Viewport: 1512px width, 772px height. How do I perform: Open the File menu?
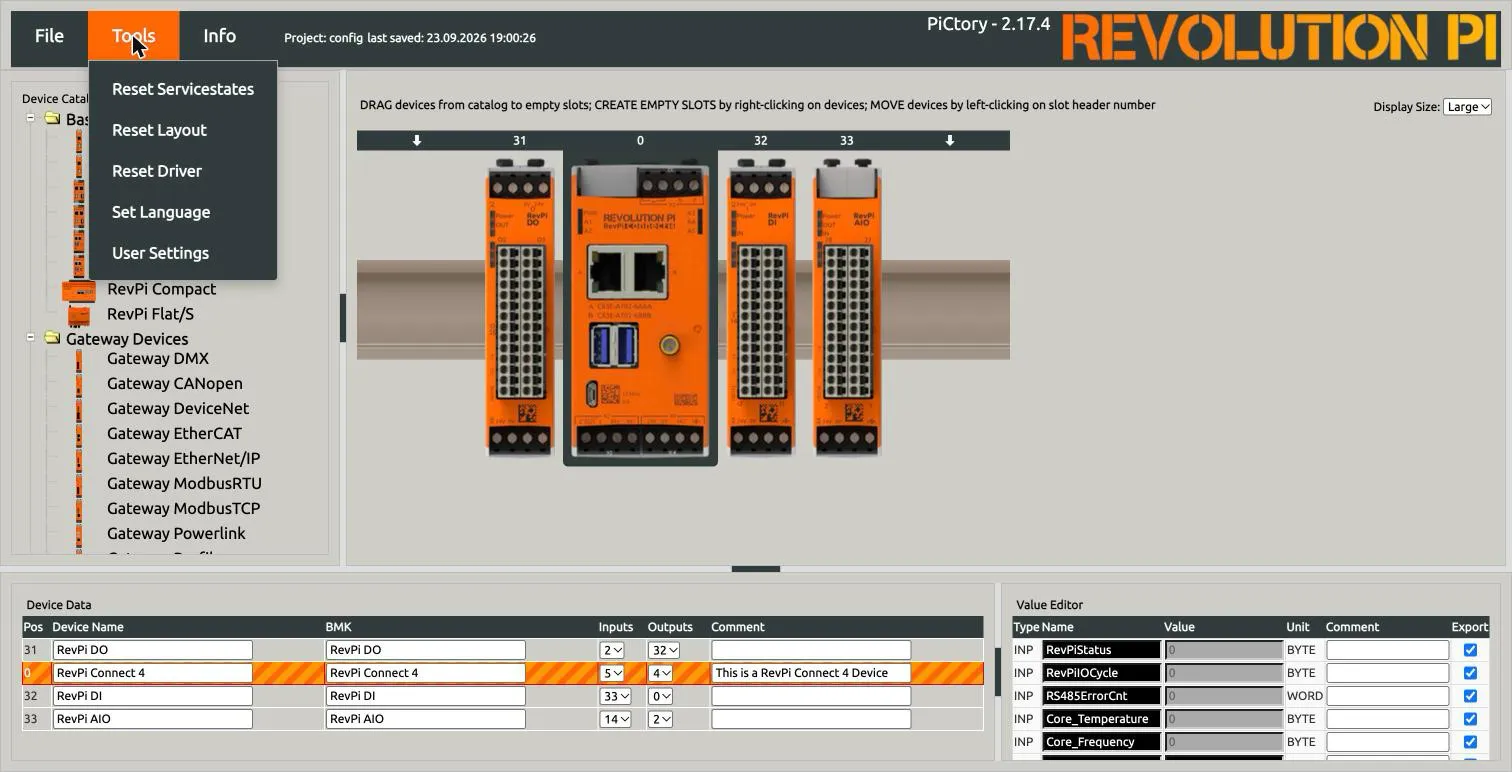point(49,37)
